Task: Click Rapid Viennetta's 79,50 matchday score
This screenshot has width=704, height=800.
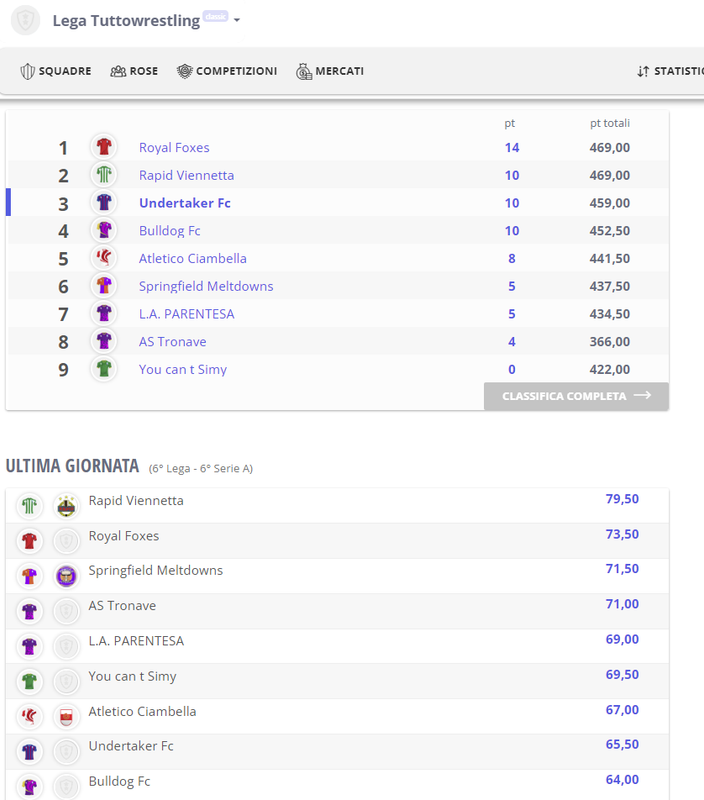Action: coord(622,499)
